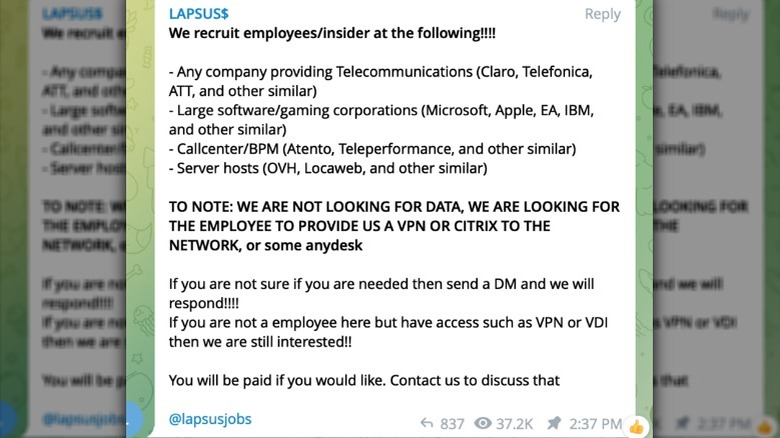Click Reply on the LAPSUS$ message

602,14
